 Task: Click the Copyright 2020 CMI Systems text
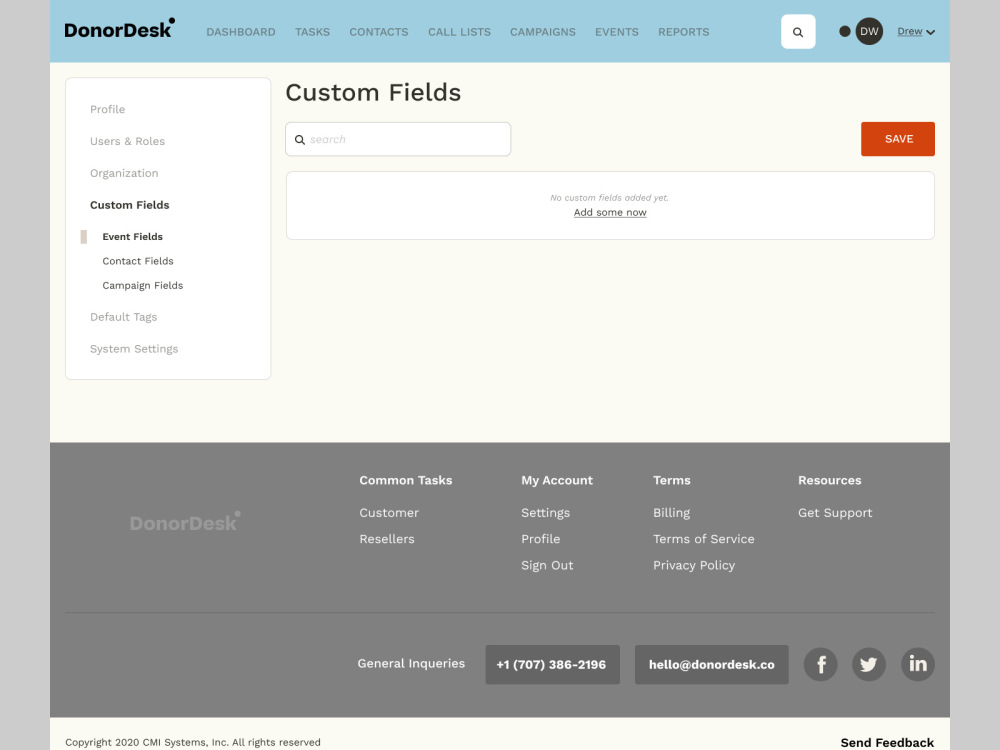[x=193, y=742]
